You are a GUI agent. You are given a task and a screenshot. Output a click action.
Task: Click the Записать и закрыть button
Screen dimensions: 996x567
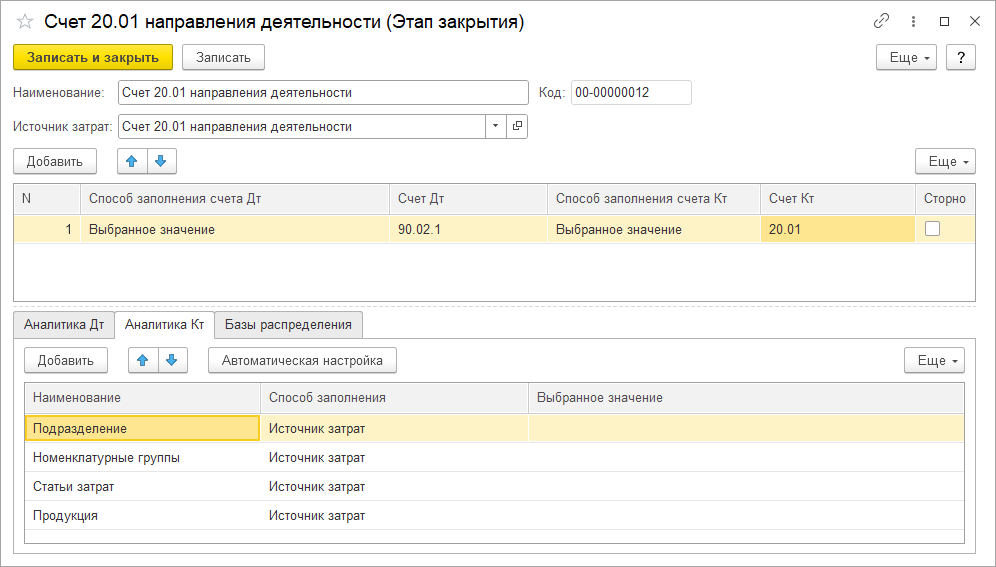tap(93, 57)
